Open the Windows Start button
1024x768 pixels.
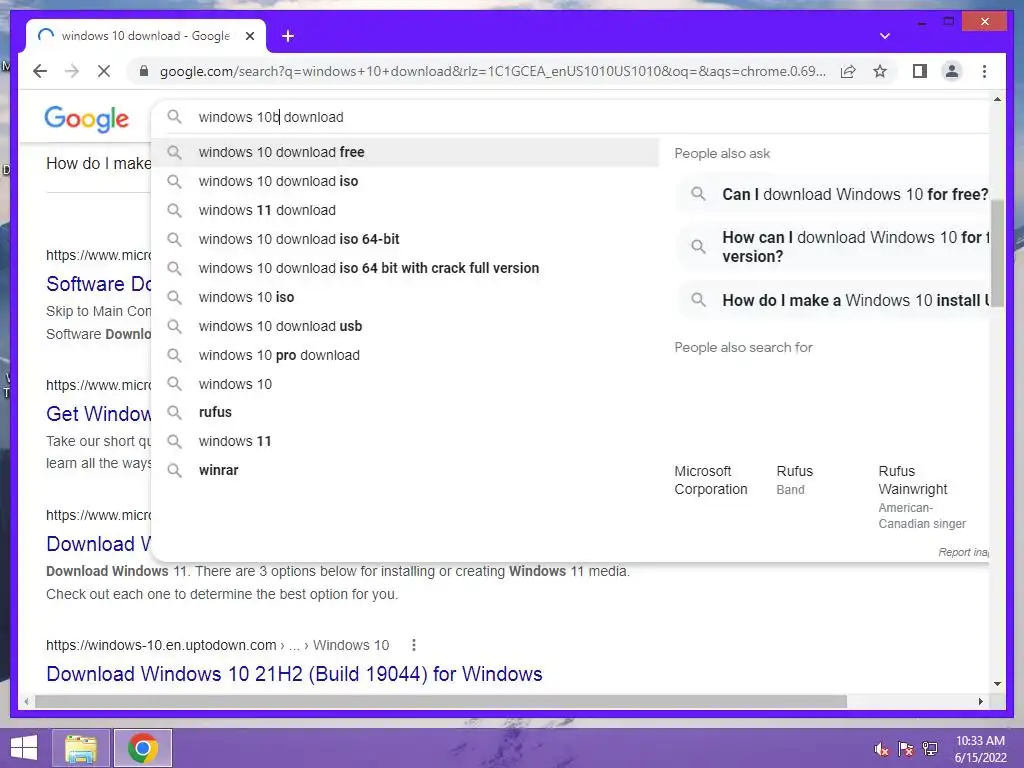[24, 748]
